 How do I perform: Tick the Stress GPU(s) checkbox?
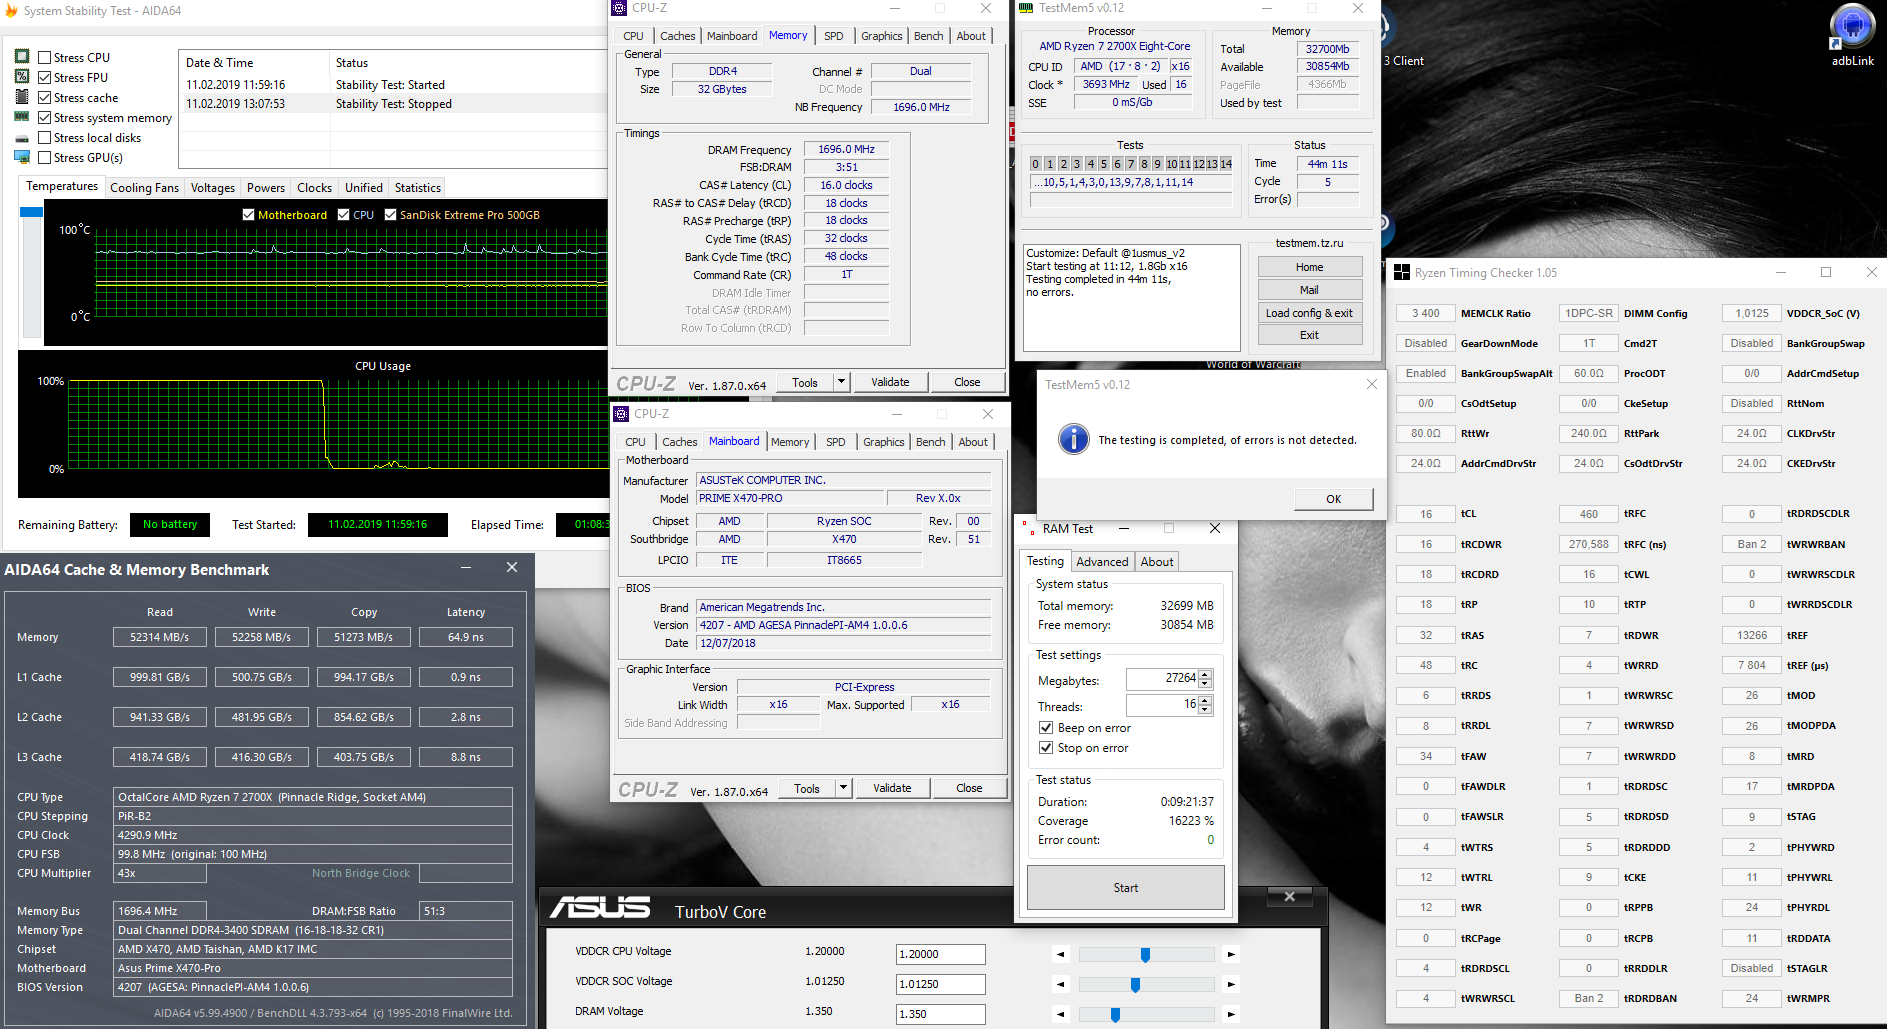point(45,157)
